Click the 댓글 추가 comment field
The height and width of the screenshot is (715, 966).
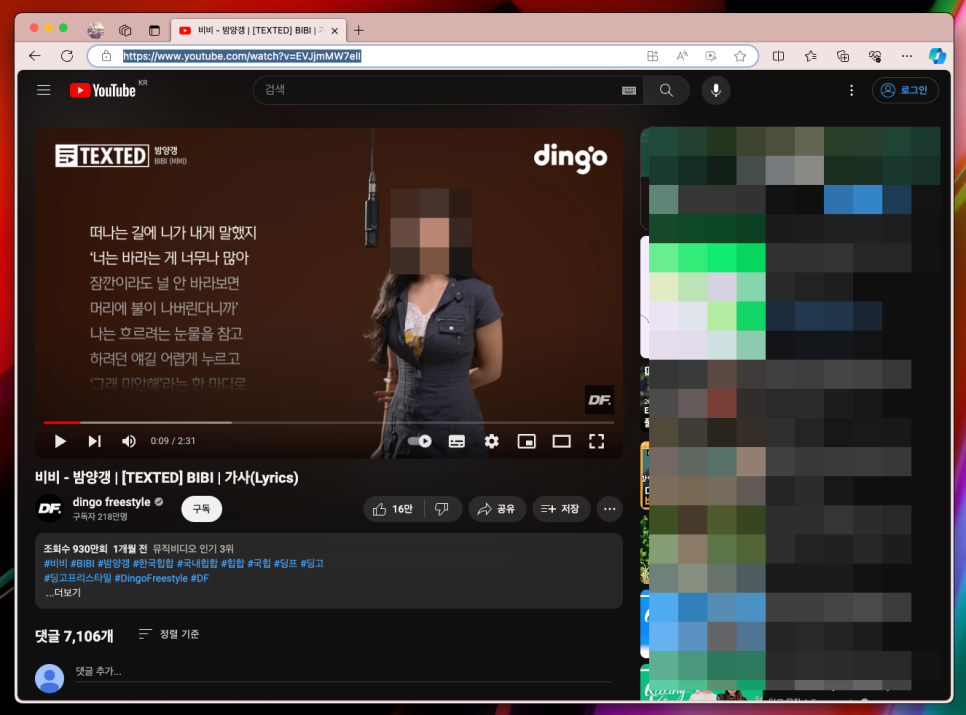tap(343, 672)
